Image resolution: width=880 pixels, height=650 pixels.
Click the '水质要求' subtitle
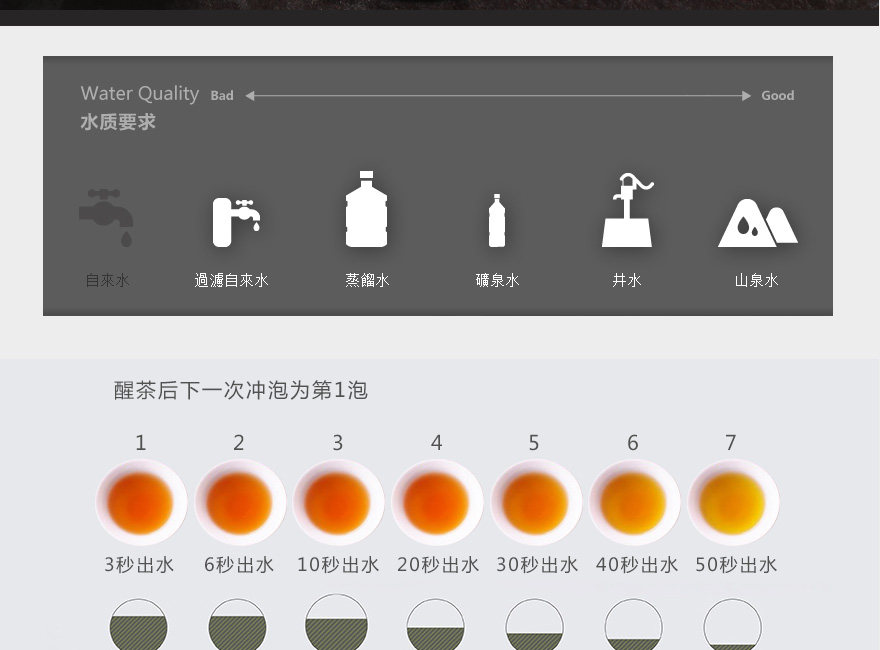click(x=118, y=122)
